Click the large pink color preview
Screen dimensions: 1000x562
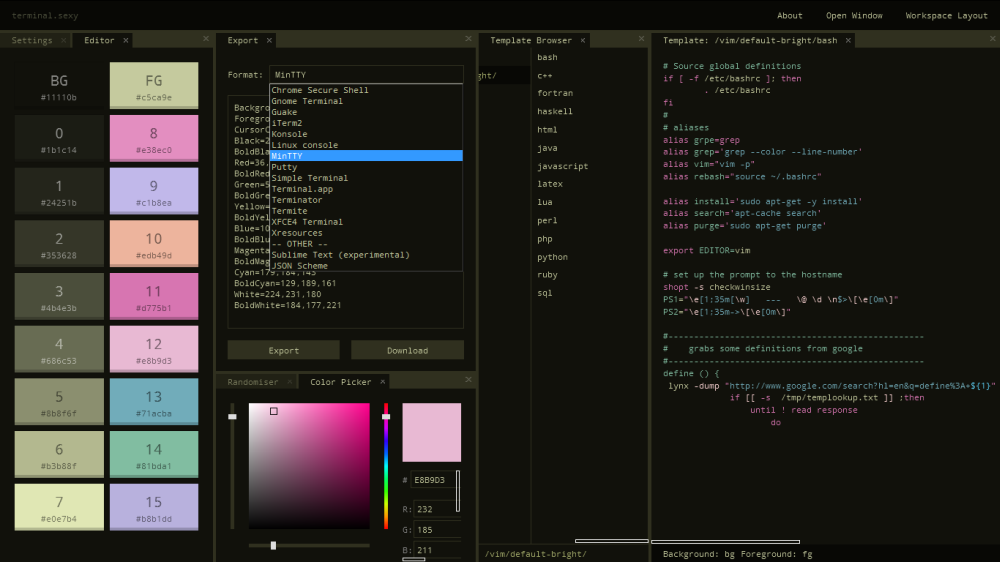[432, 432]
